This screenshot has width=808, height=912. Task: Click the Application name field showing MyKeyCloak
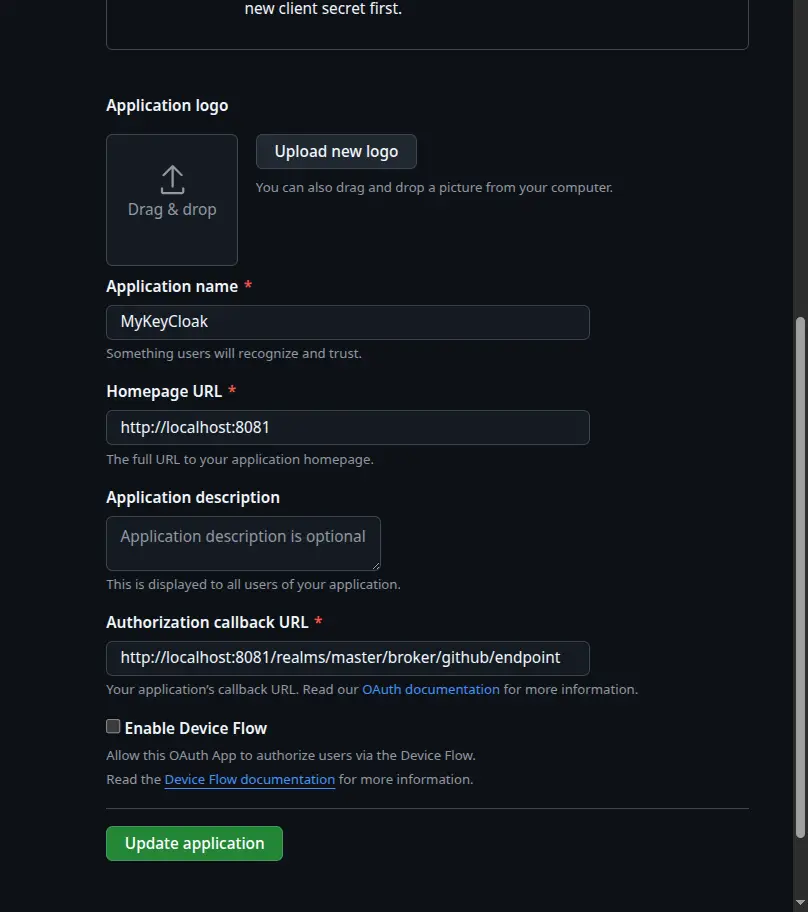[347, 322]
